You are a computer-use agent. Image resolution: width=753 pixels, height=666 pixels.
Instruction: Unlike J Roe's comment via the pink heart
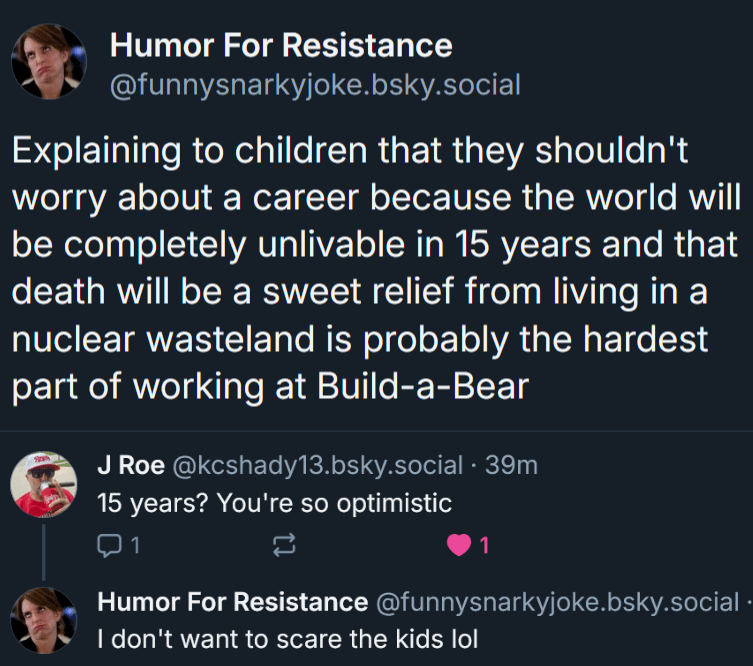[459, 546]
